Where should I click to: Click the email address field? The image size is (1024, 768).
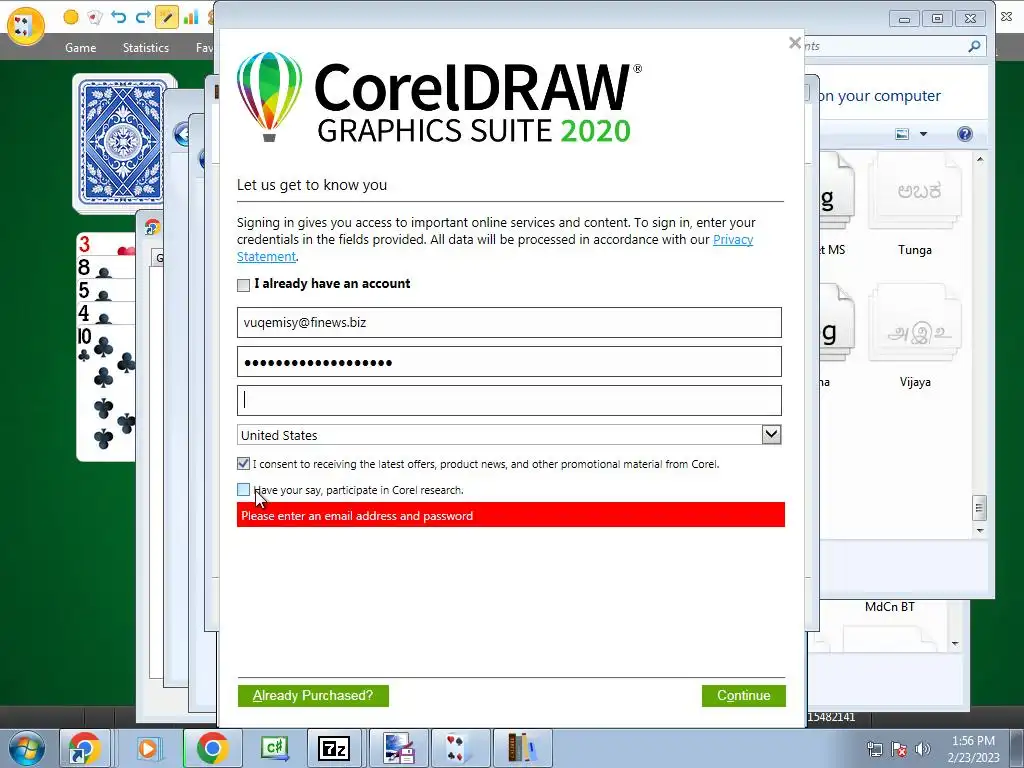(509, 323)
